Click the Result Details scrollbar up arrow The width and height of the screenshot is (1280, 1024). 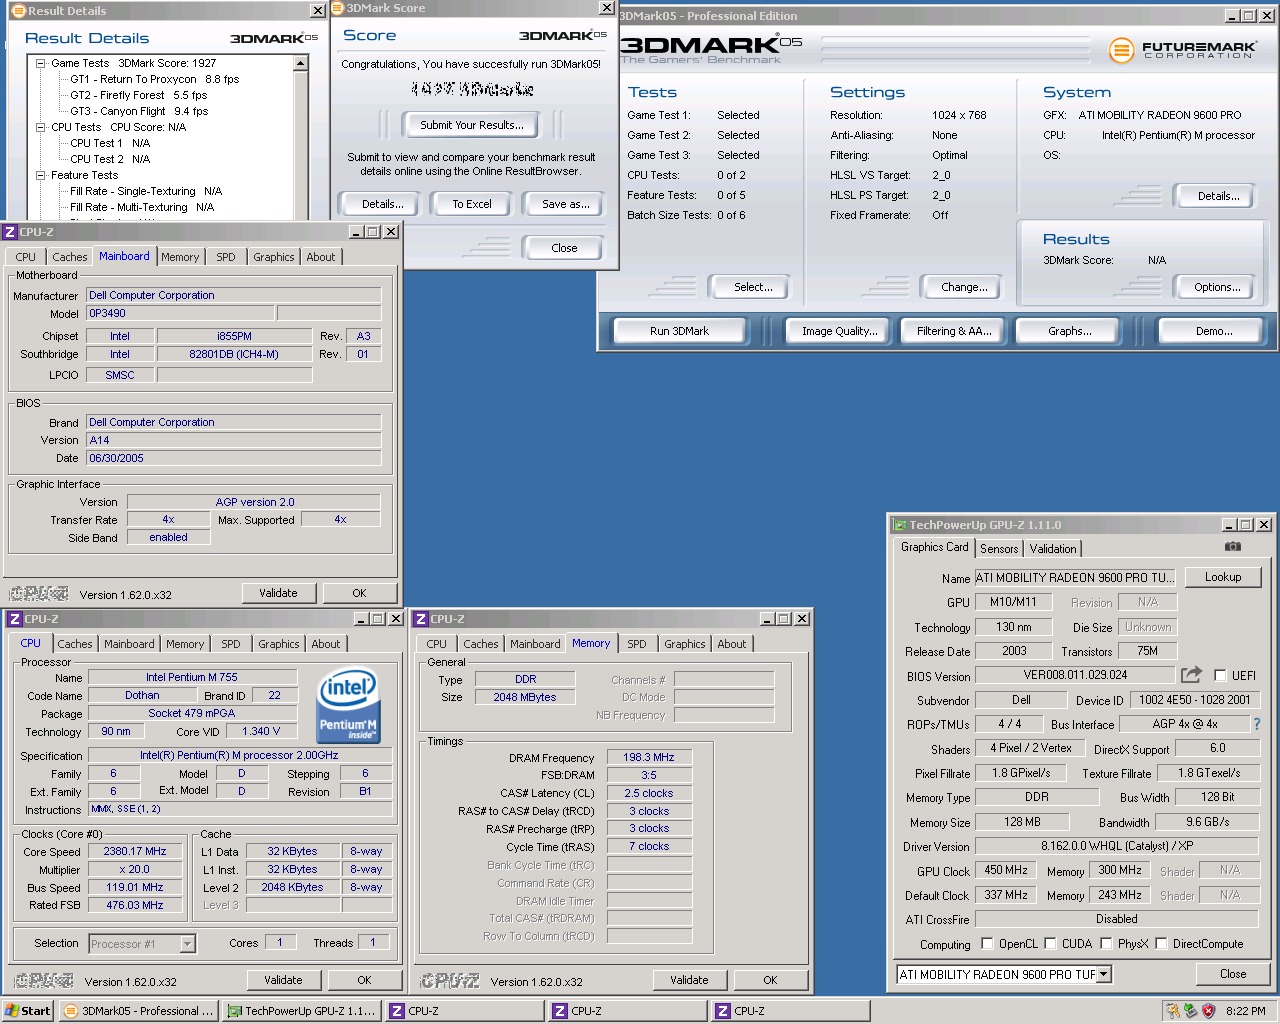point(301,63)
